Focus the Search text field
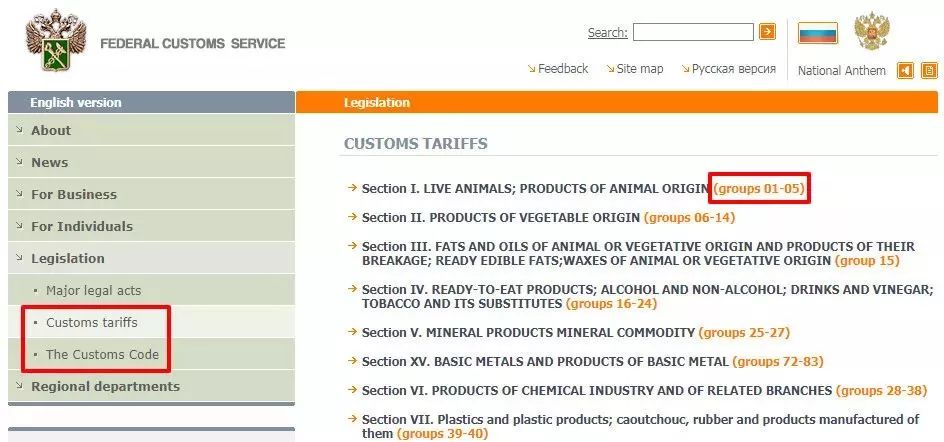This screenshot has height=442, width=944. point(693,32)
